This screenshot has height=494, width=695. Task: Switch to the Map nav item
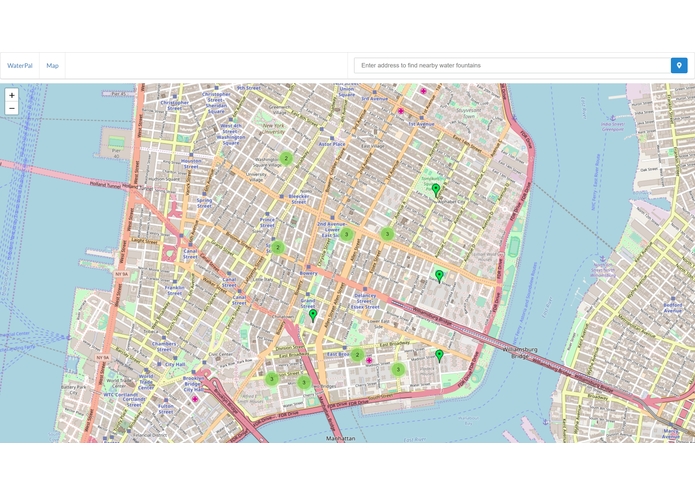(52, 66)
